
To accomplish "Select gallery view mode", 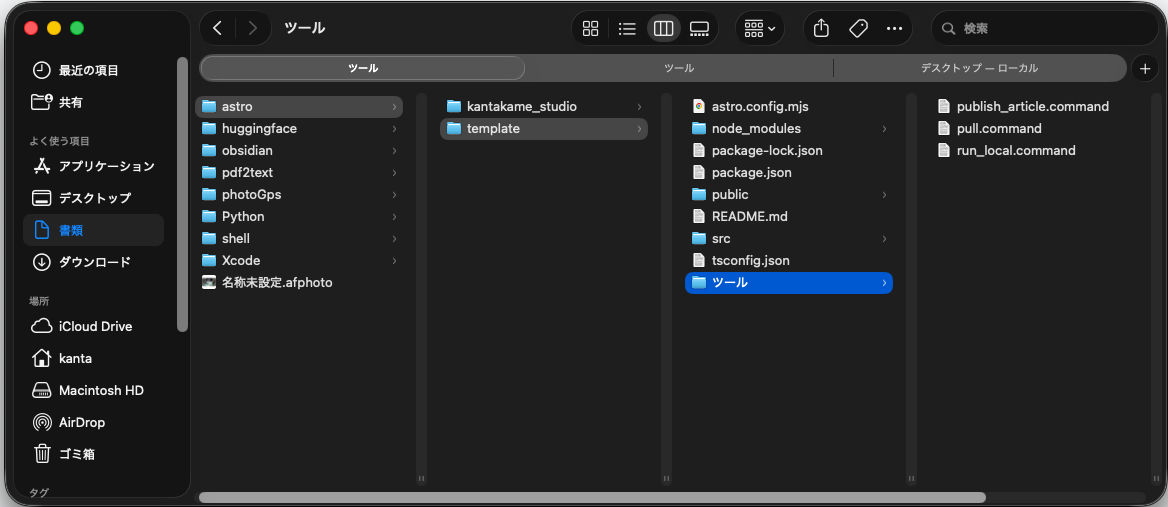I will pyautogui.click(x=699, y=28).
